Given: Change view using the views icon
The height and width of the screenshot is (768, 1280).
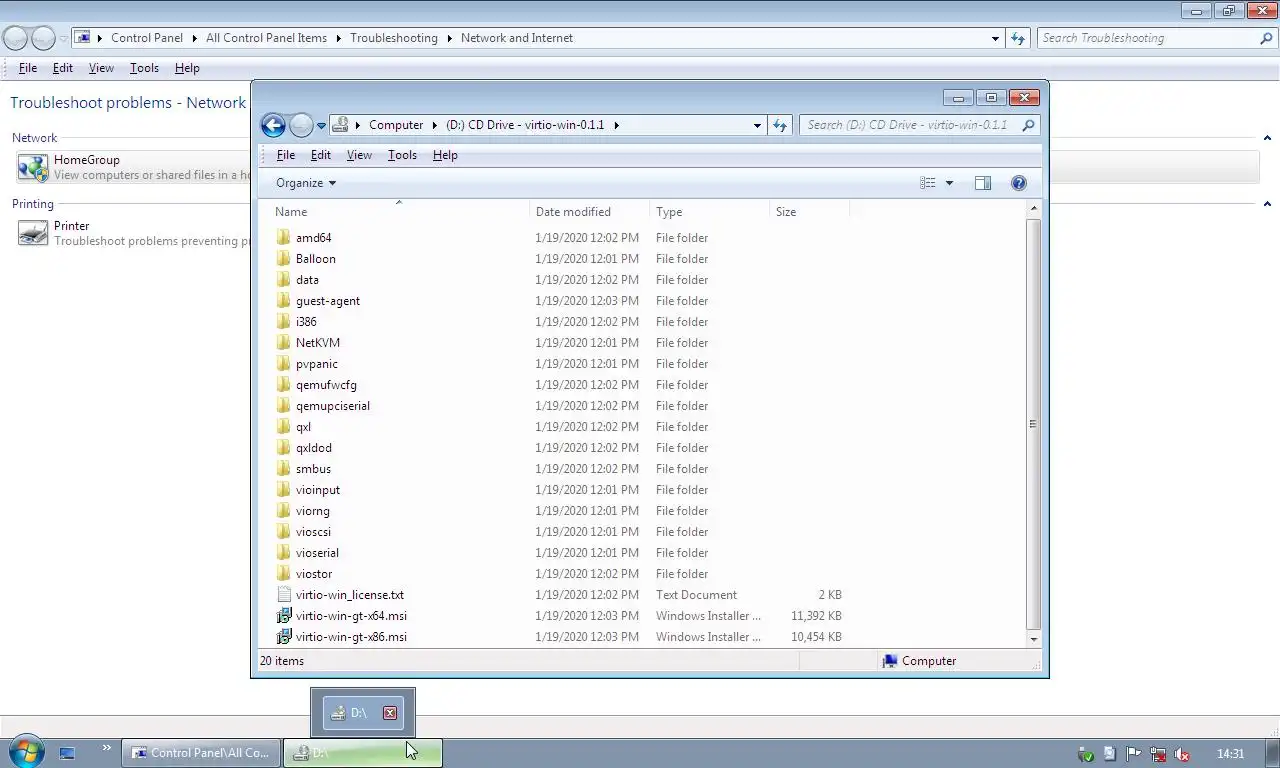Looking at the screenshot, I should click(928, 183).
